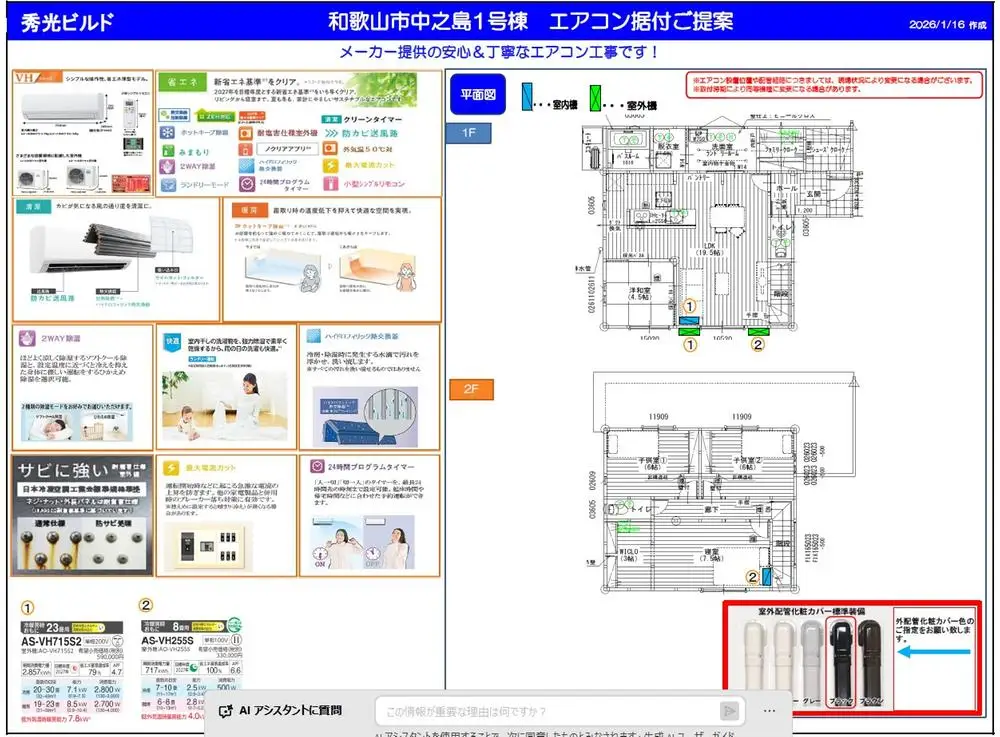
Task: Select the みまもり green feature icon
Action: pos(167,150)
